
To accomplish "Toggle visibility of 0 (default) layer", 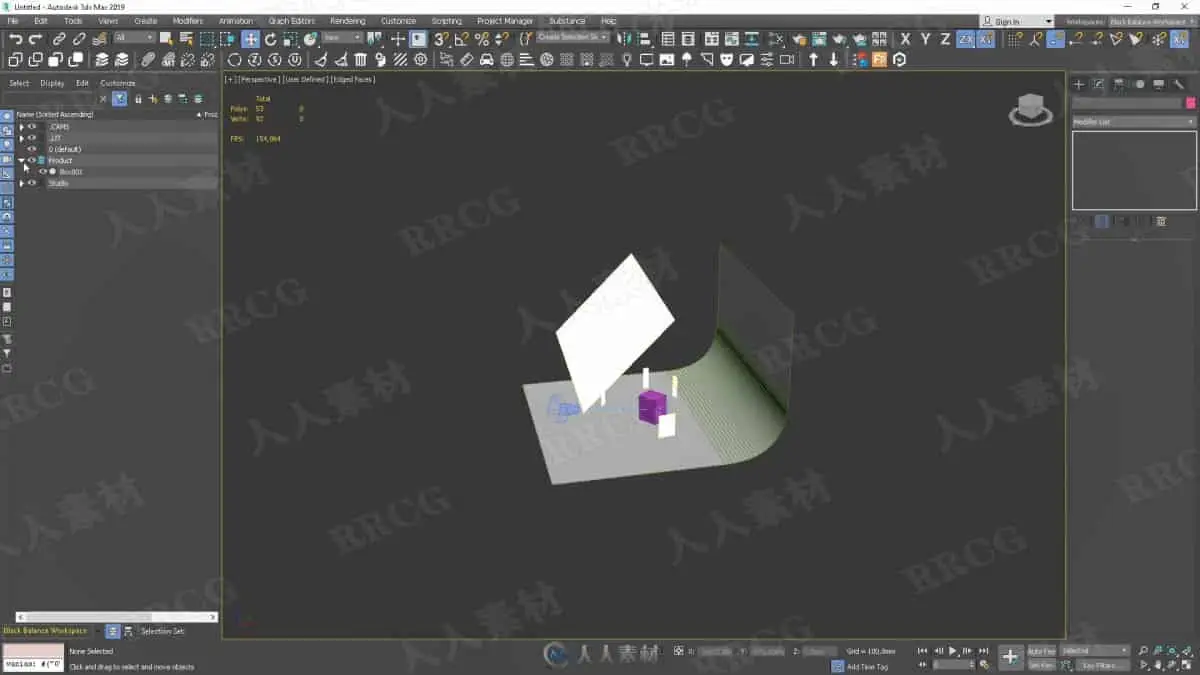I will pos(32,149).
